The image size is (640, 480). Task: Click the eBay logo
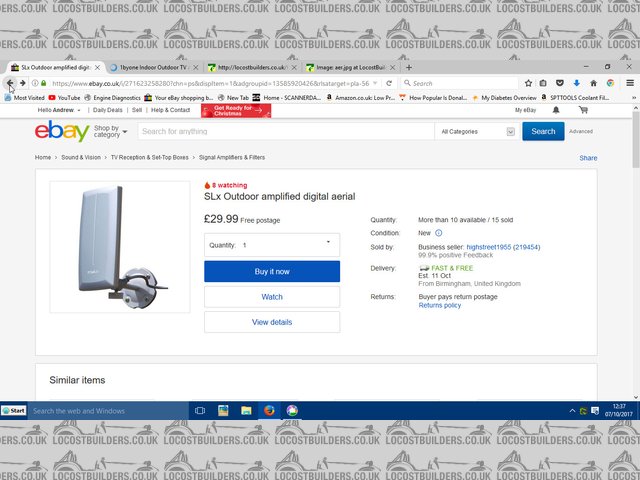click(x=62, y=131)
